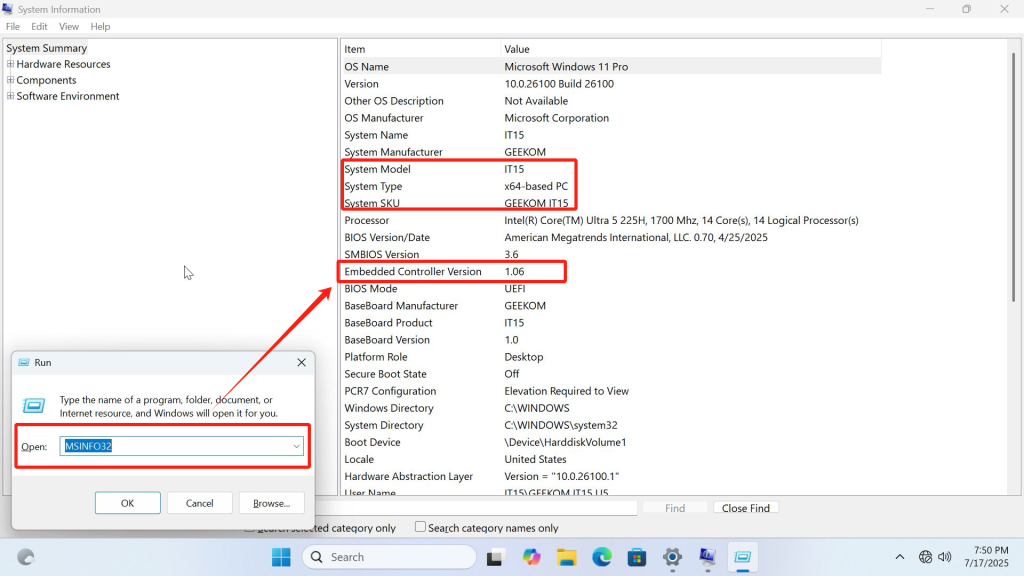This screenshot has height=576, width=1024.
Task: Select the Platform Role row label
Action: pos(376,357)
